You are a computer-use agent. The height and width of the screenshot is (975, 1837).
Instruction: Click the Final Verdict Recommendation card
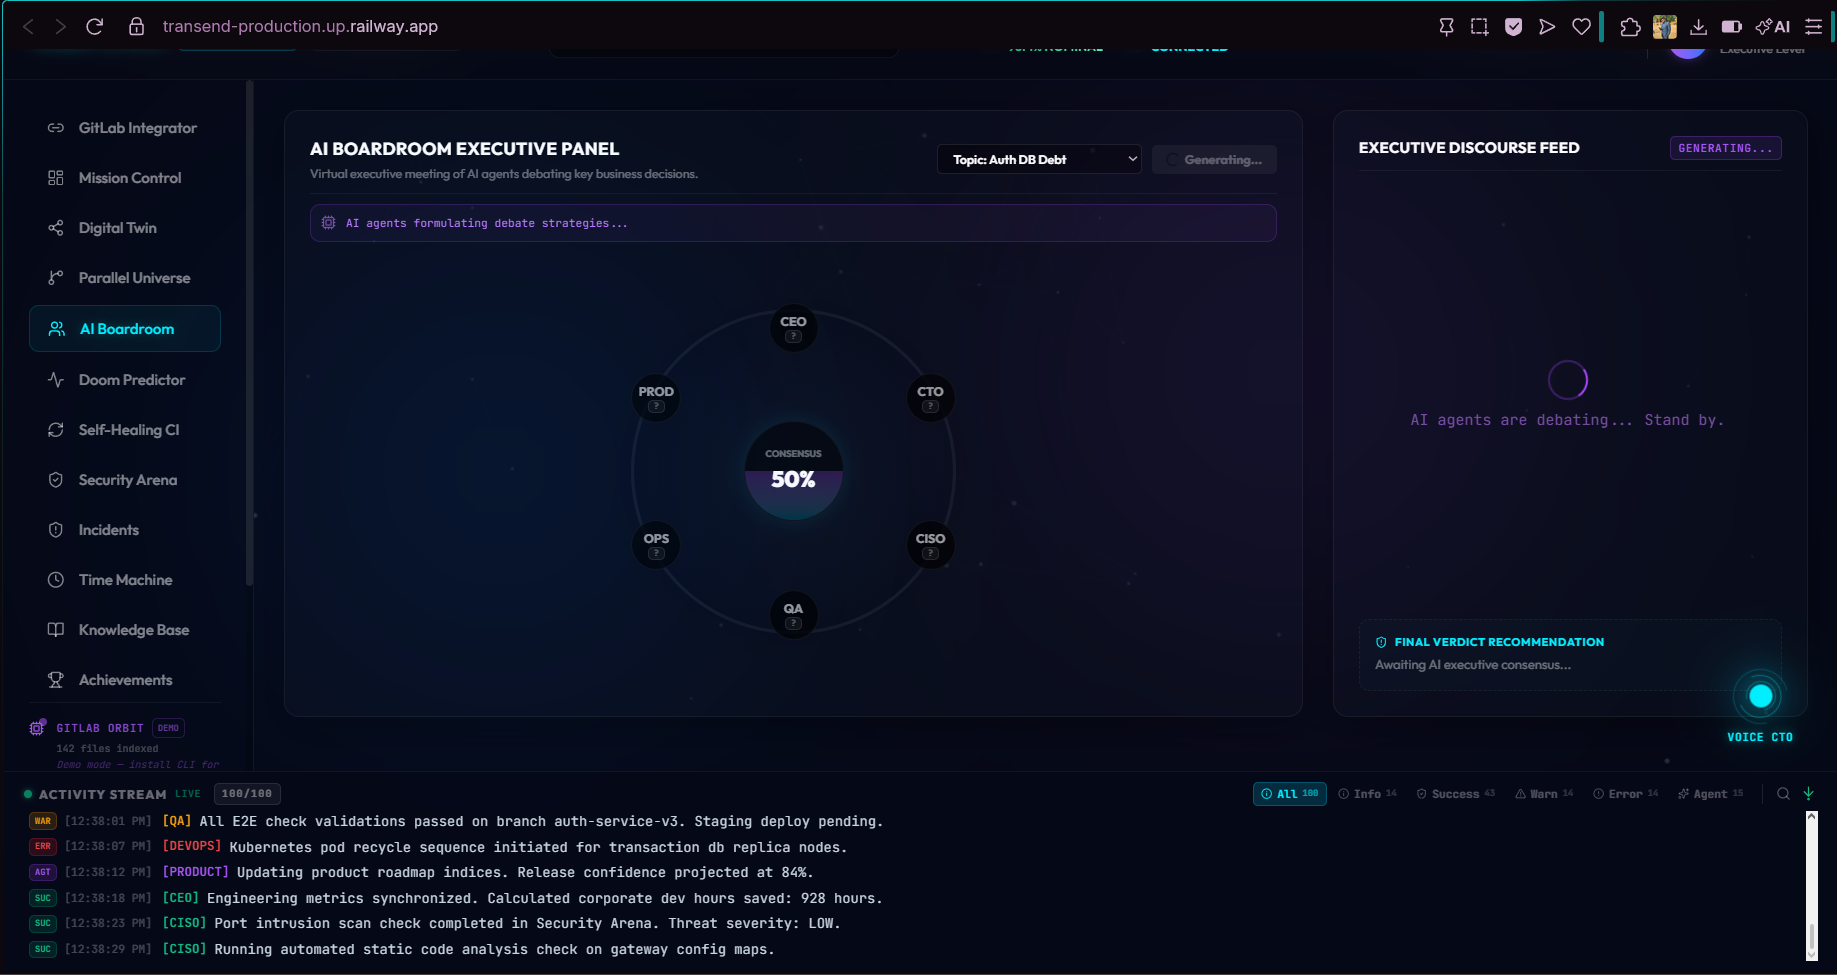pos(1569,654)
